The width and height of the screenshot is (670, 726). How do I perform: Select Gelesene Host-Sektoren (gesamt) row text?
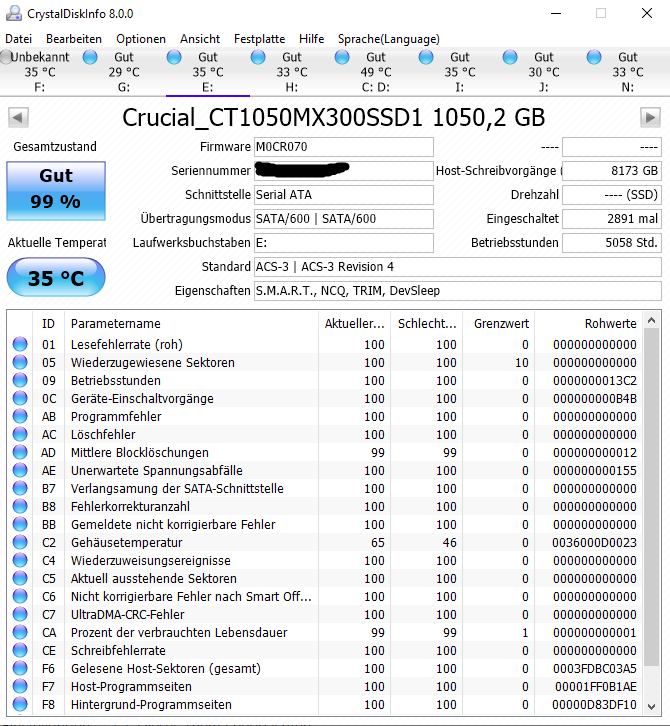(165, 669)
